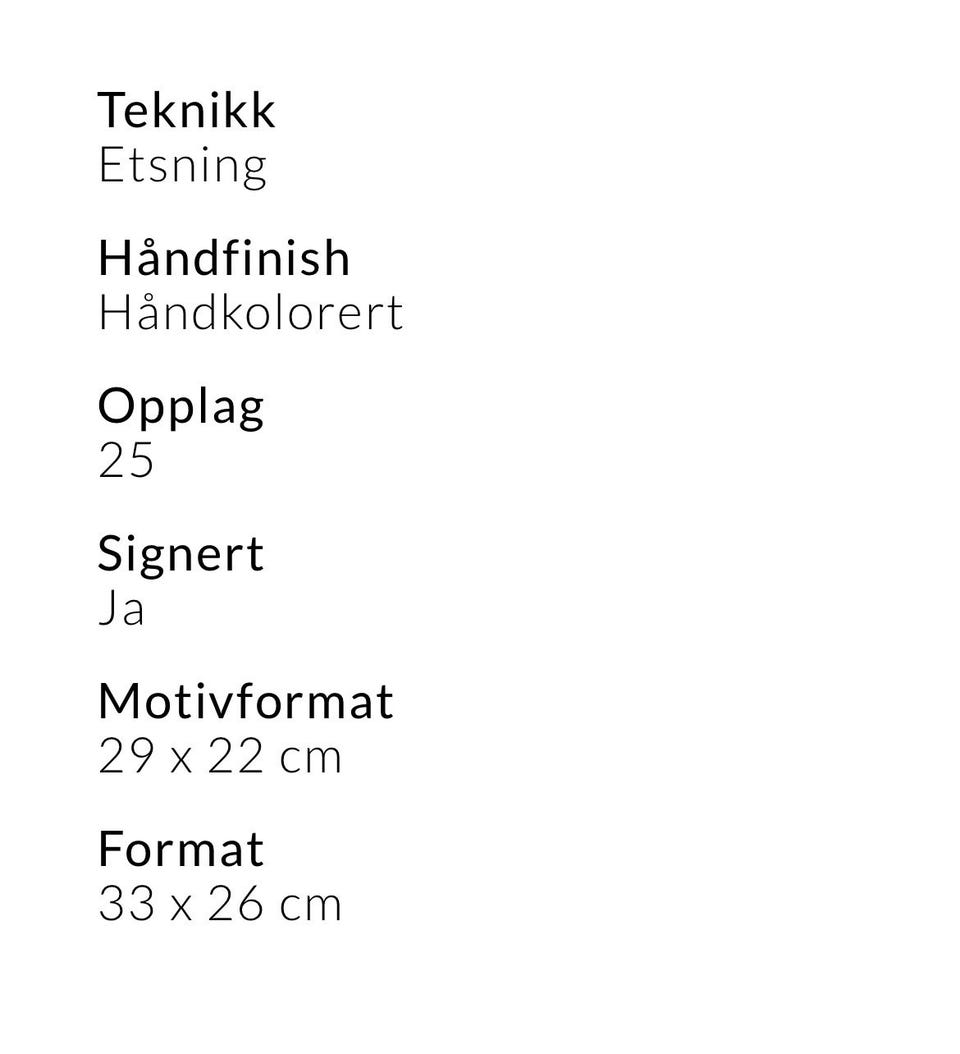Select the Ja value under Signert
Screen dimensions: 960x1054
[122, 608]
